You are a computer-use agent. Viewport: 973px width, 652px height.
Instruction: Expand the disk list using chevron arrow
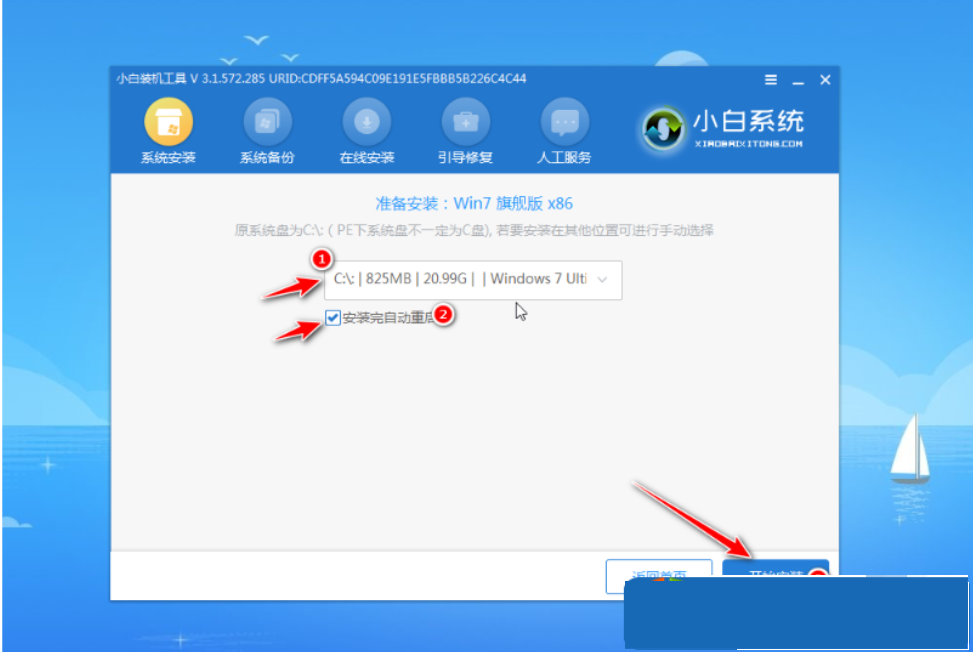(602, 280)
